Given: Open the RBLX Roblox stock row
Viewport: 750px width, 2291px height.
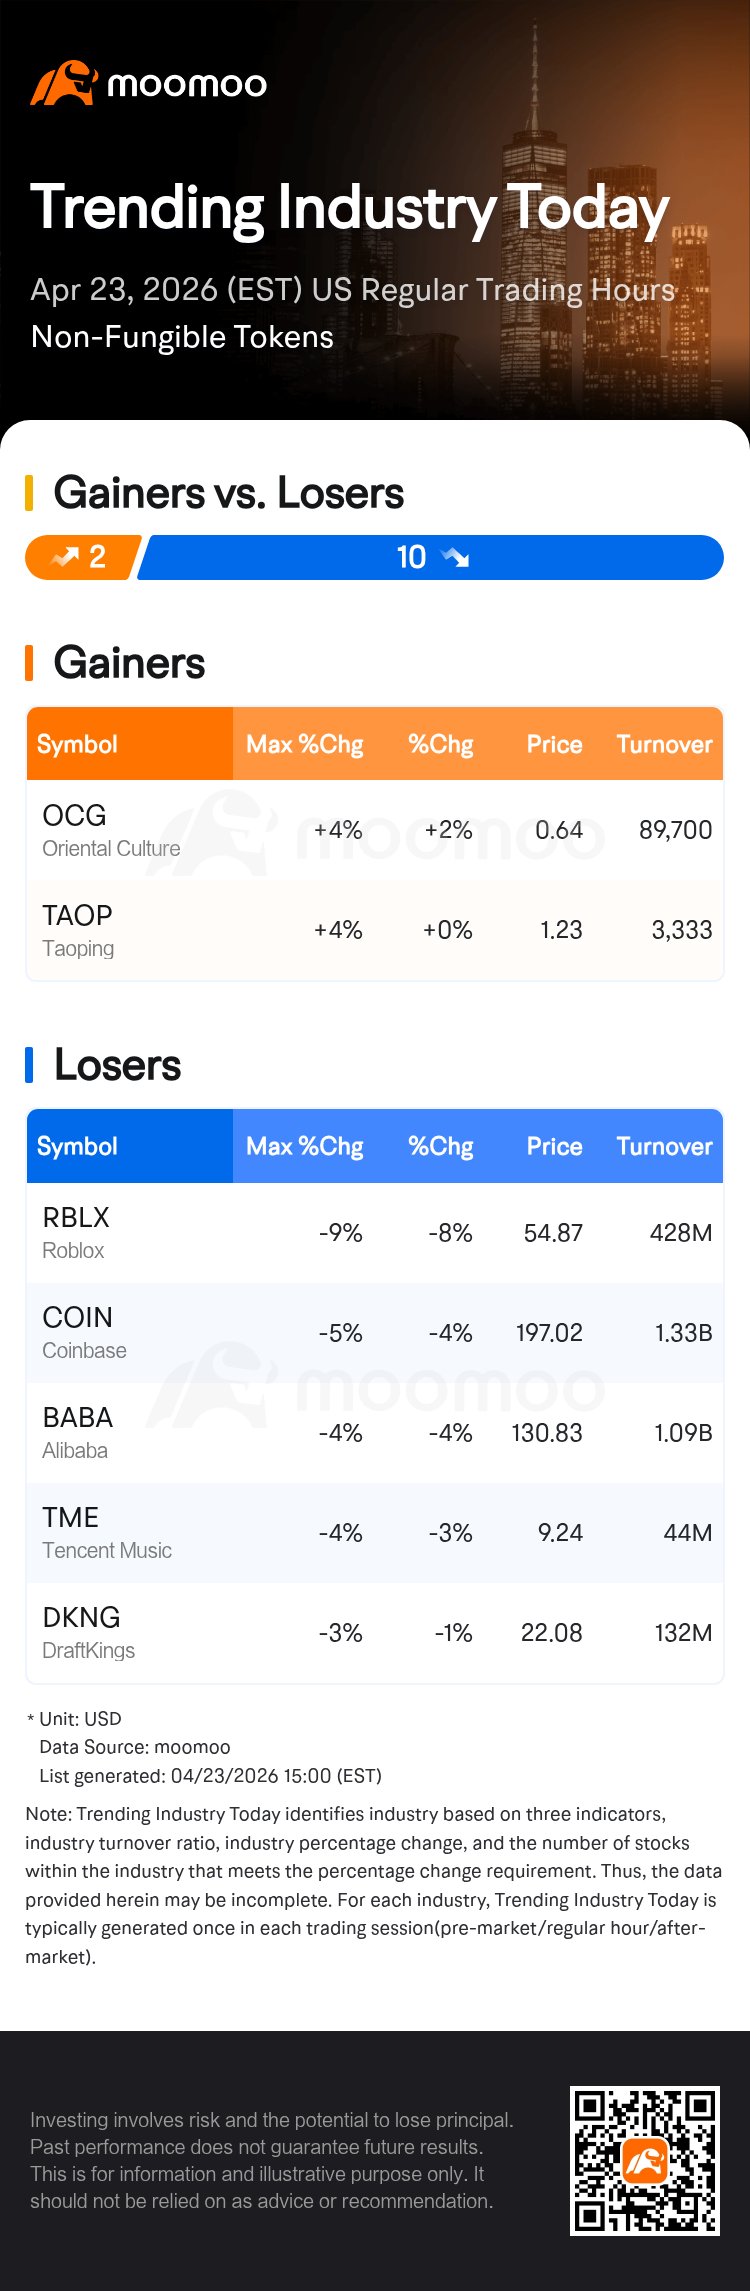Looking at the screenshot, I should coord(374,1232).
